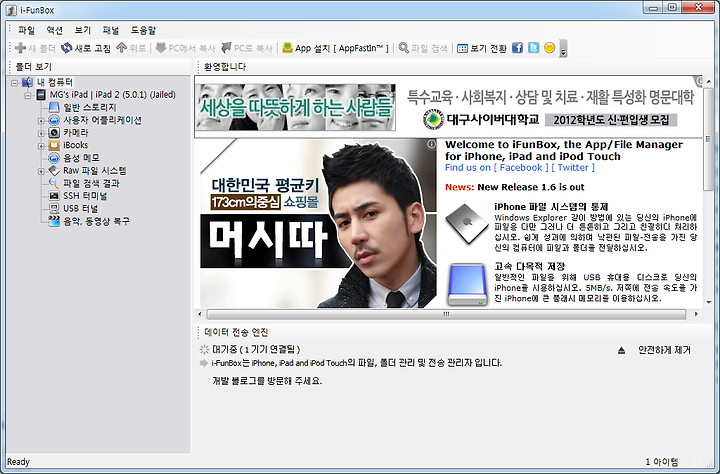The image size is (720, 474).
Task: Click the horizontal scrollbar thumb in welcome pane
Action: click(446, 314)
